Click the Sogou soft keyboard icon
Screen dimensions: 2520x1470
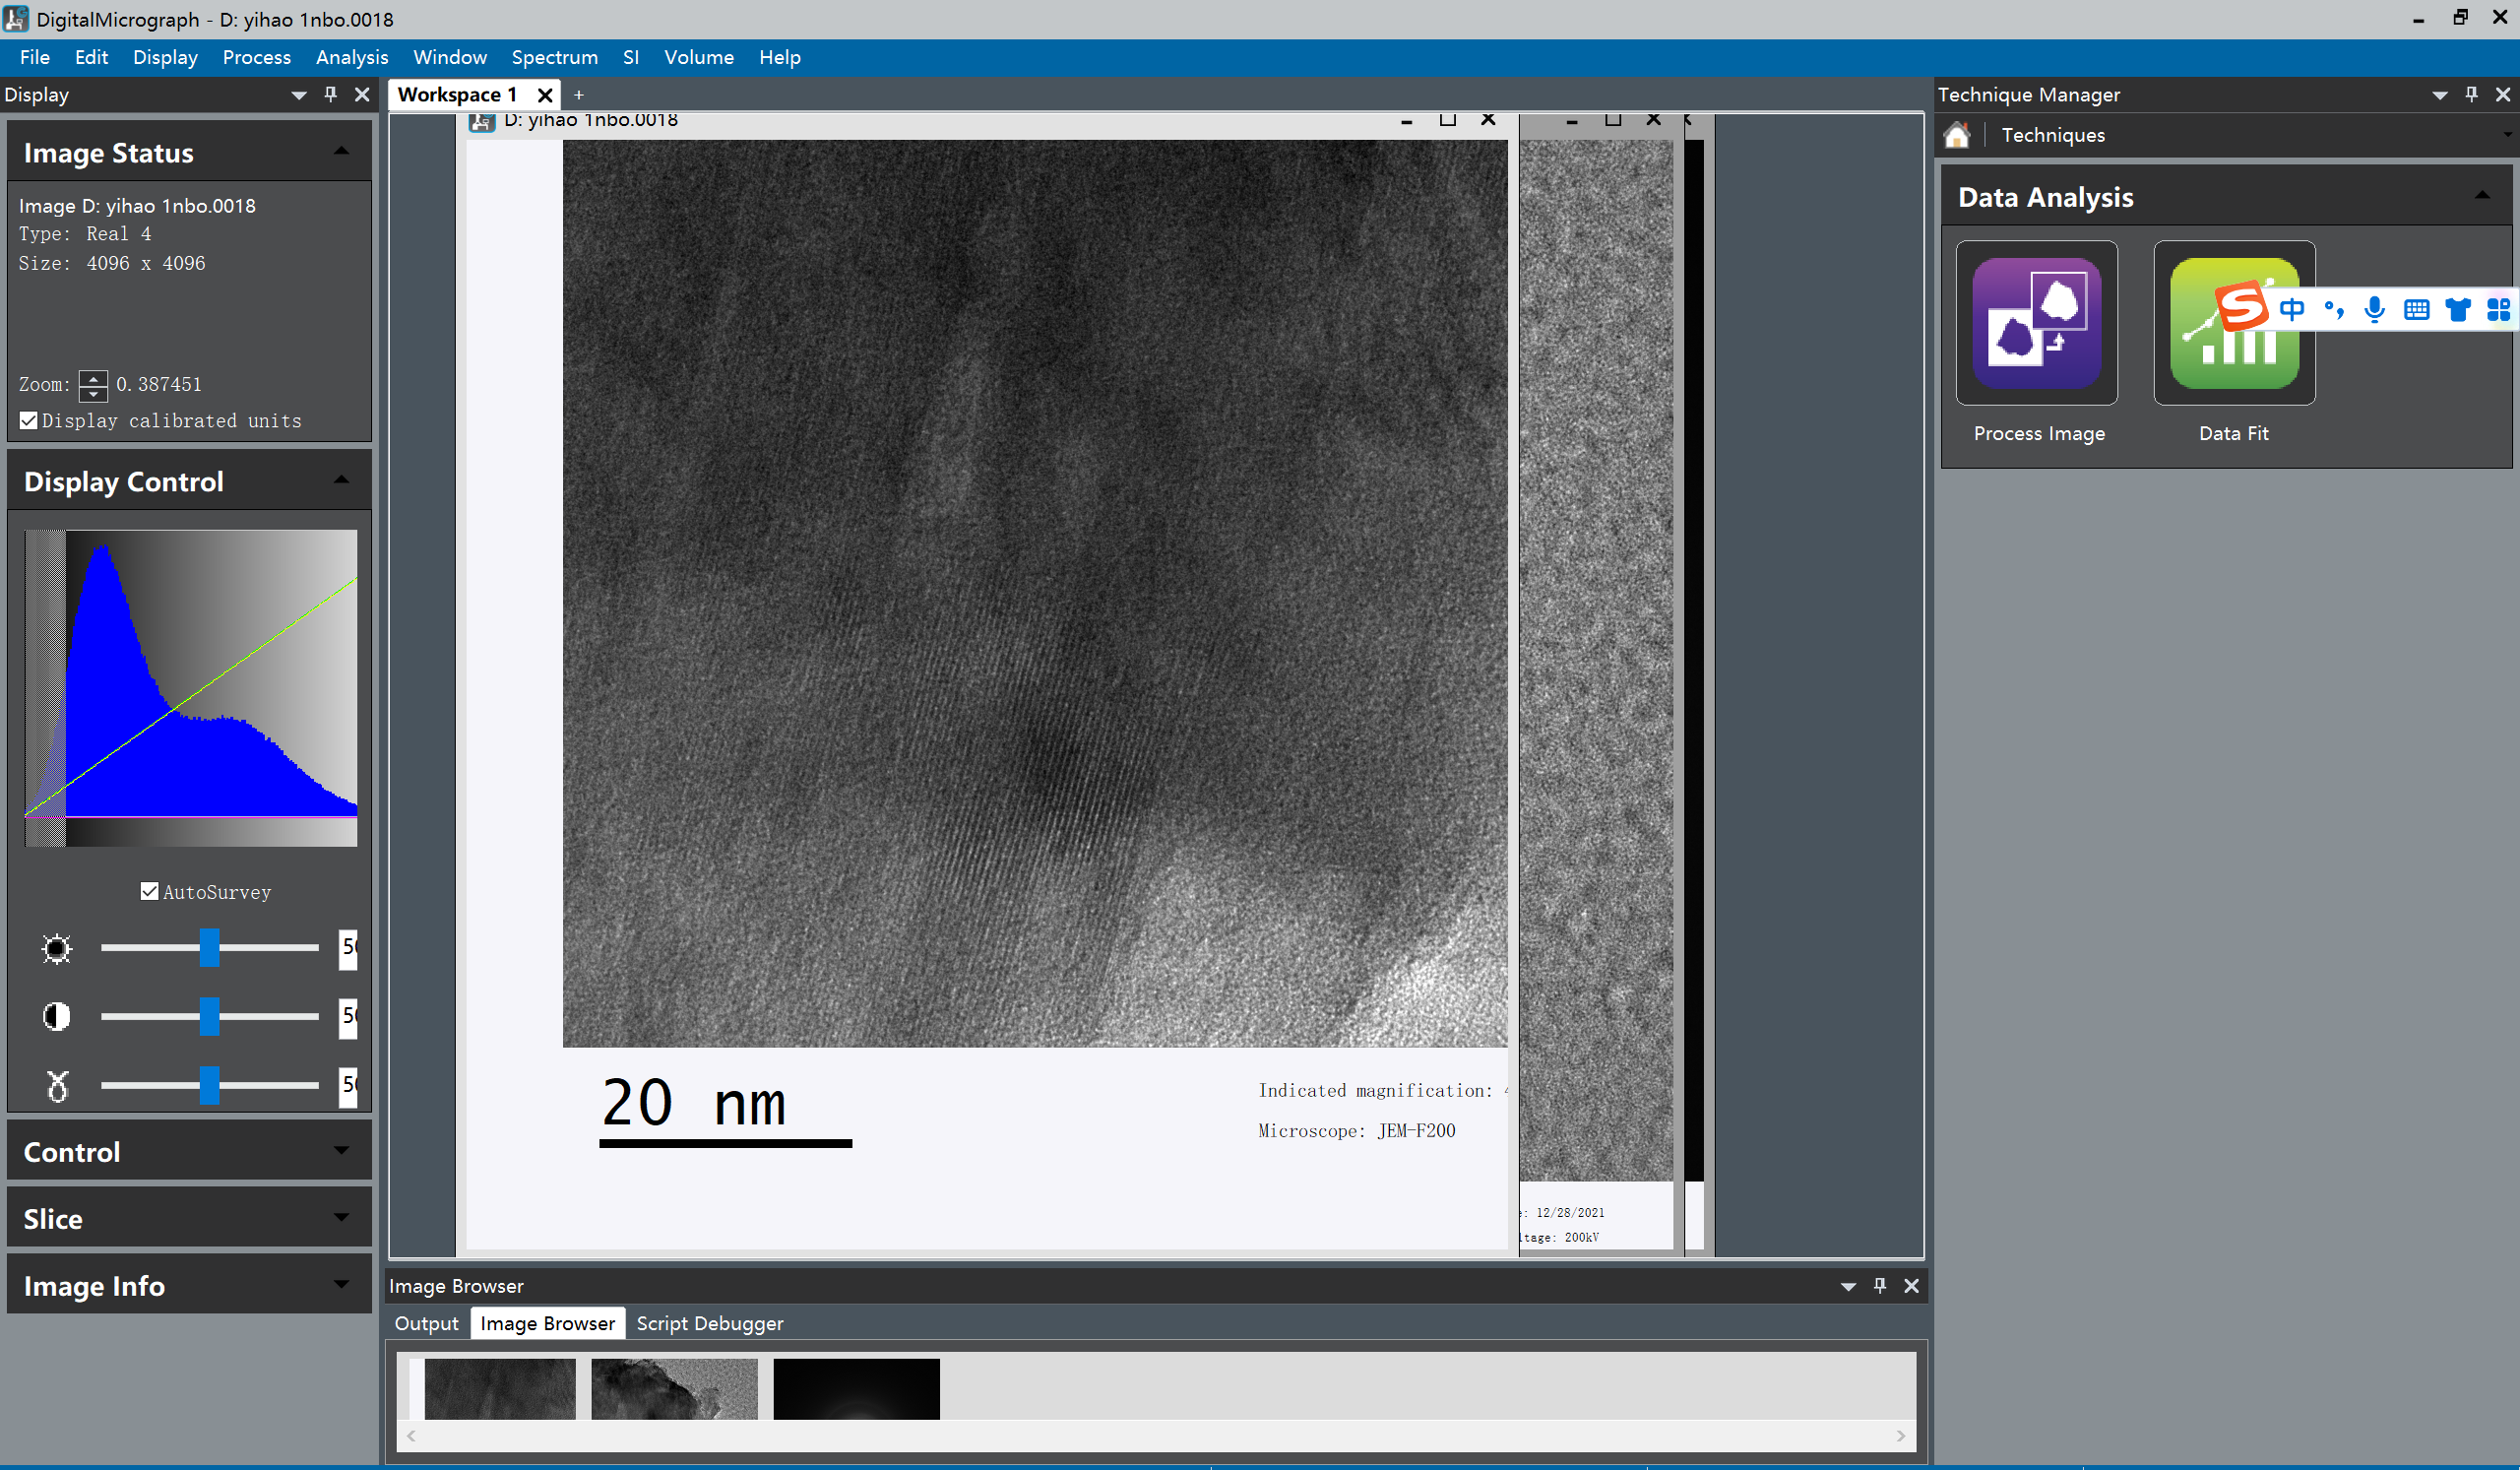point(2416,309)
